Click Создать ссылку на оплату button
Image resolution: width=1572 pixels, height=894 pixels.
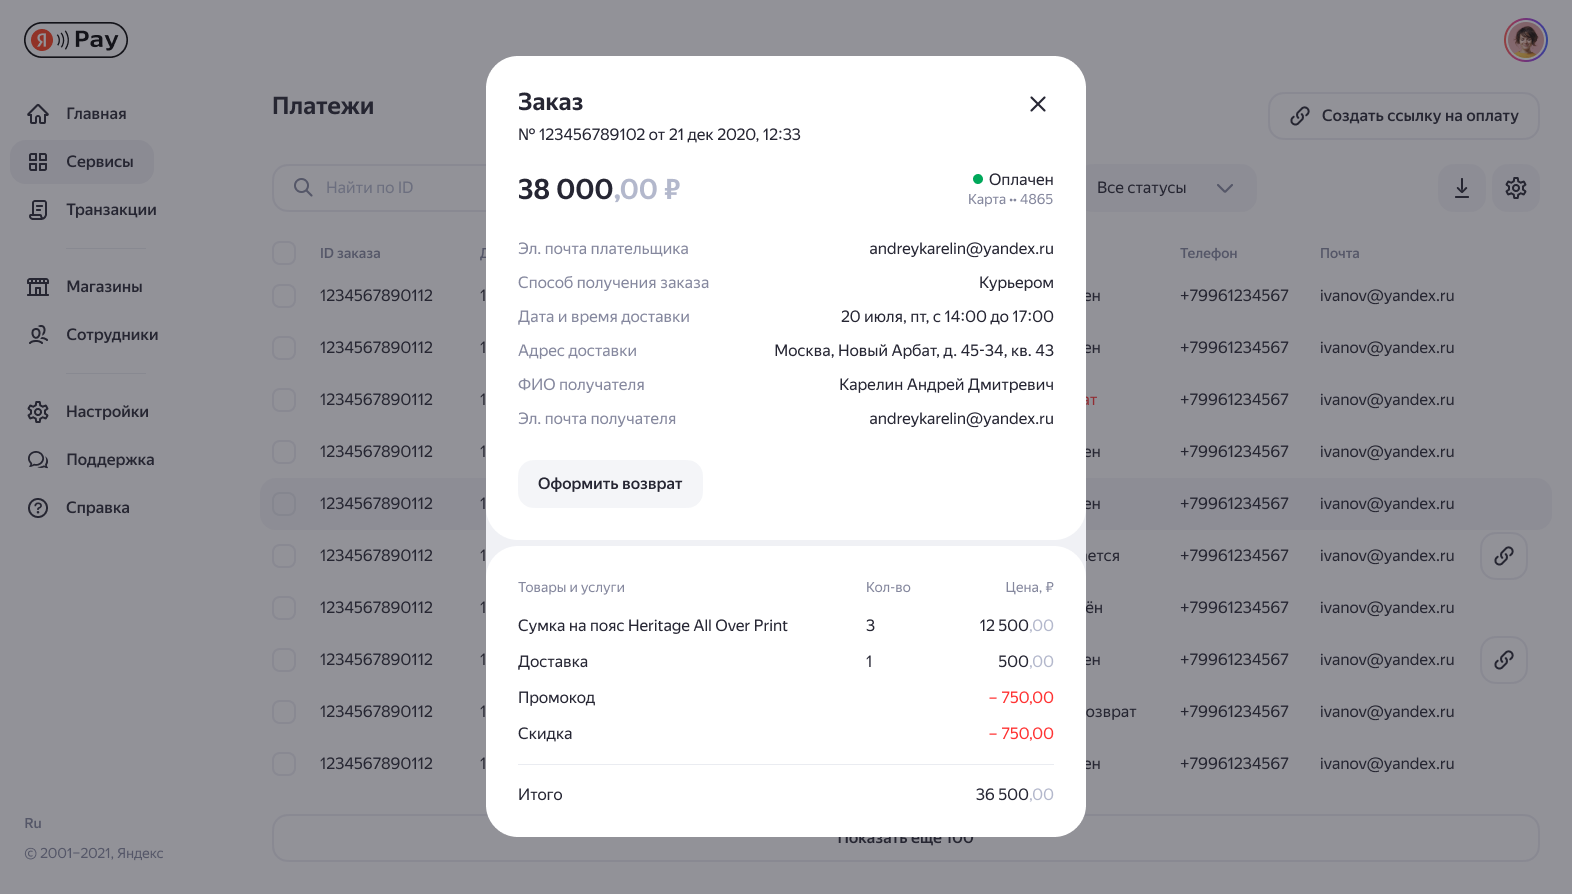click(1403, 116)
